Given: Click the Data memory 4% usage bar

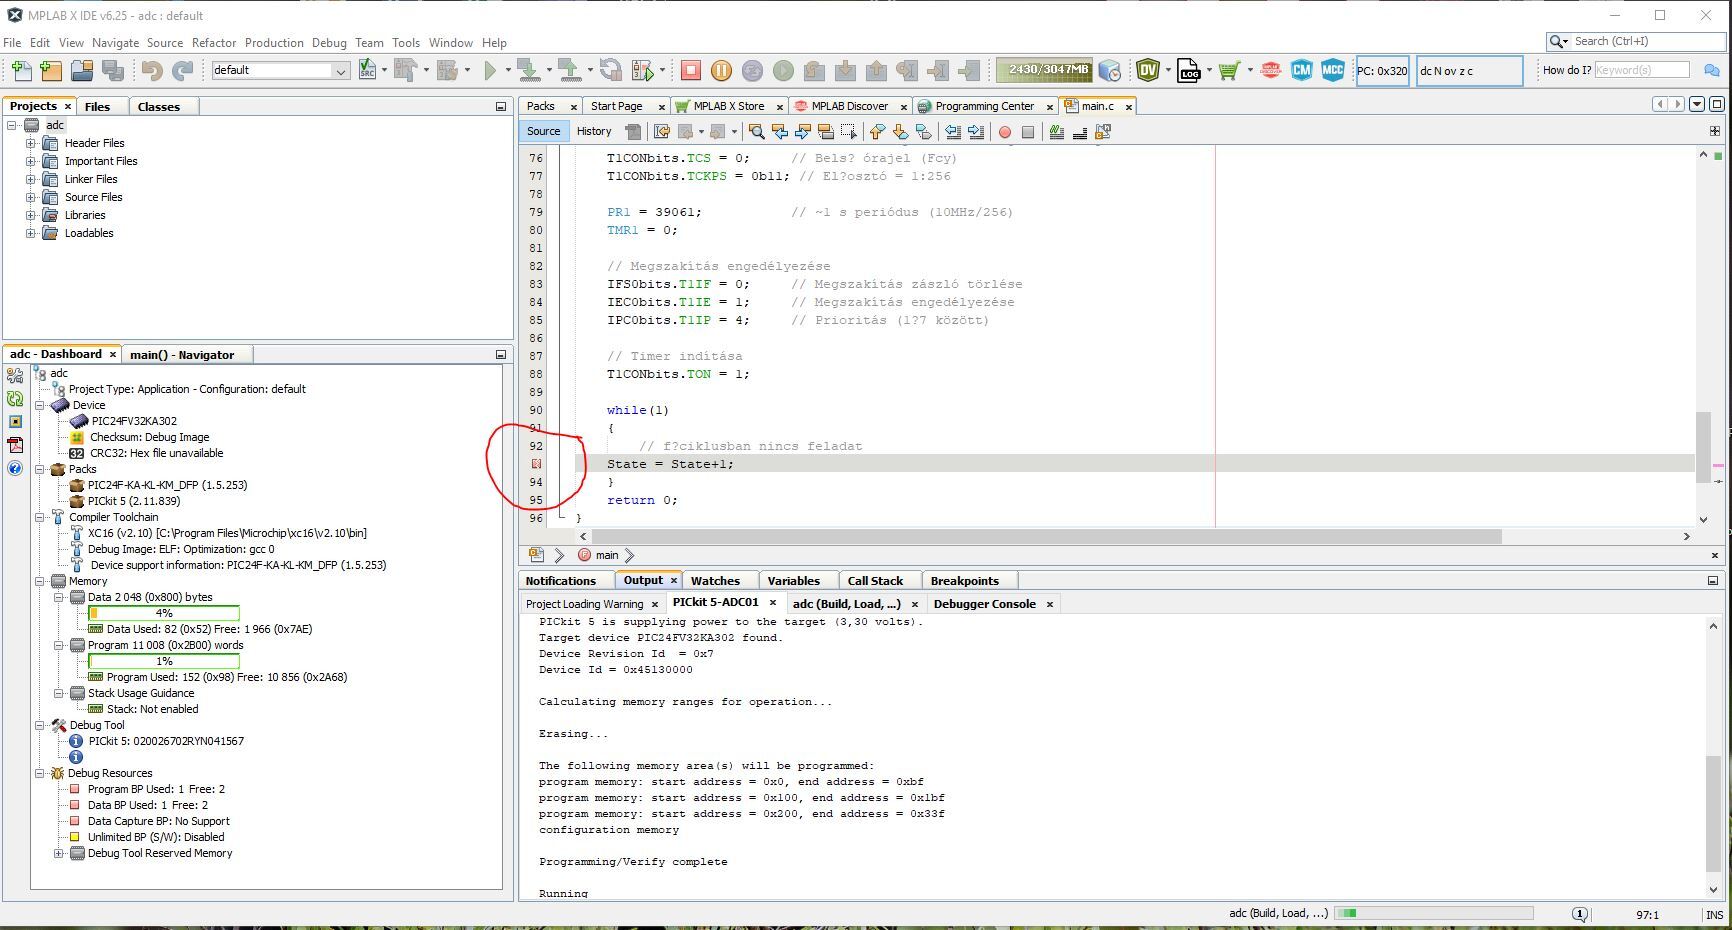Looking at the screenshot, I should coord(164,613).
